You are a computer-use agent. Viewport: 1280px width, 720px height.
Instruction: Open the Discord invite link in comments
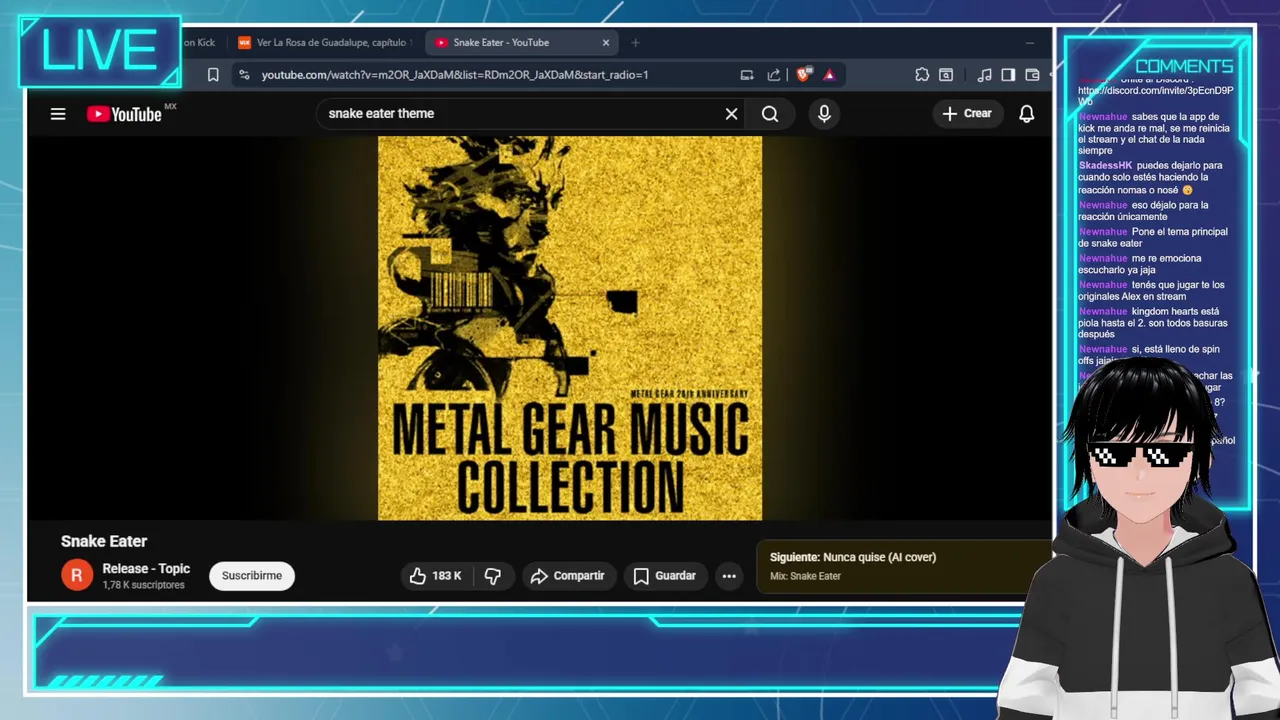(1156, 96)
